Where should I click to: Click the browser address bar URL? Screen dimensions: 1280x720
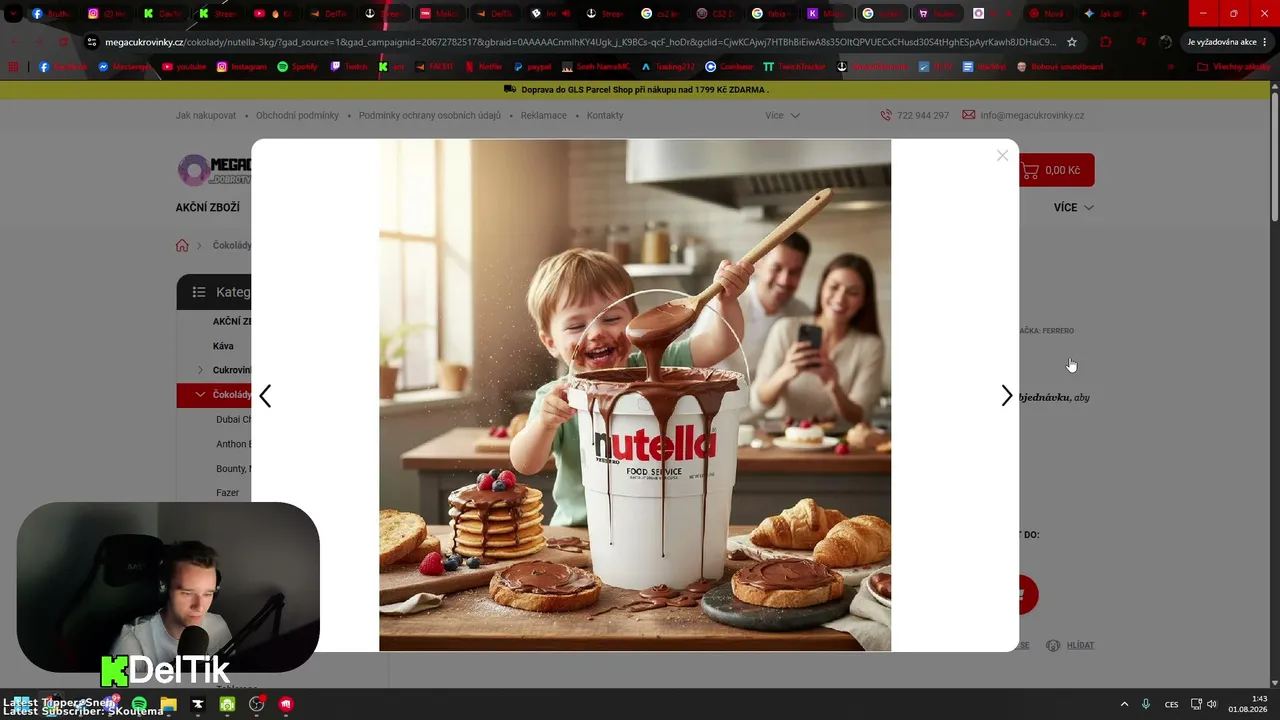pyautogui.click(x=580, y=42)
